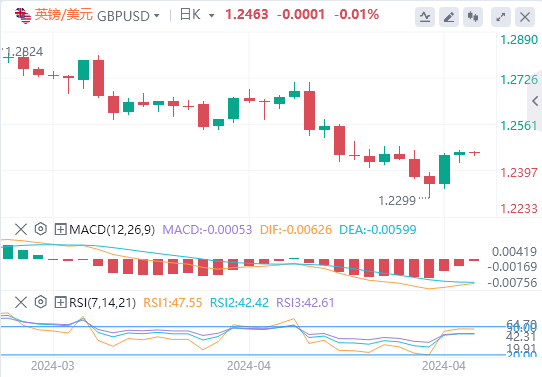Open the candlestick indicator settings icon
Screen dimensions: 542x377
pos(473,17)
